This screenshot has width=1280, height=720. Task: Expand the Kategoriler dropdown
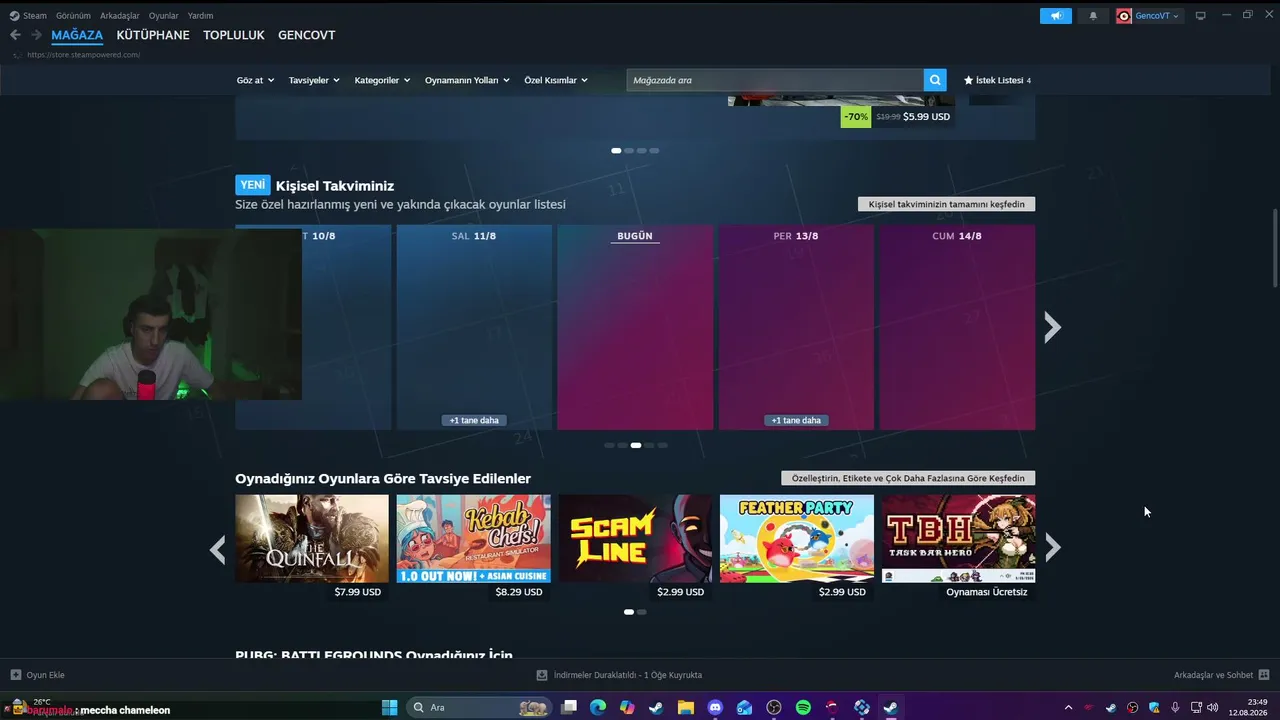point(383,80)
